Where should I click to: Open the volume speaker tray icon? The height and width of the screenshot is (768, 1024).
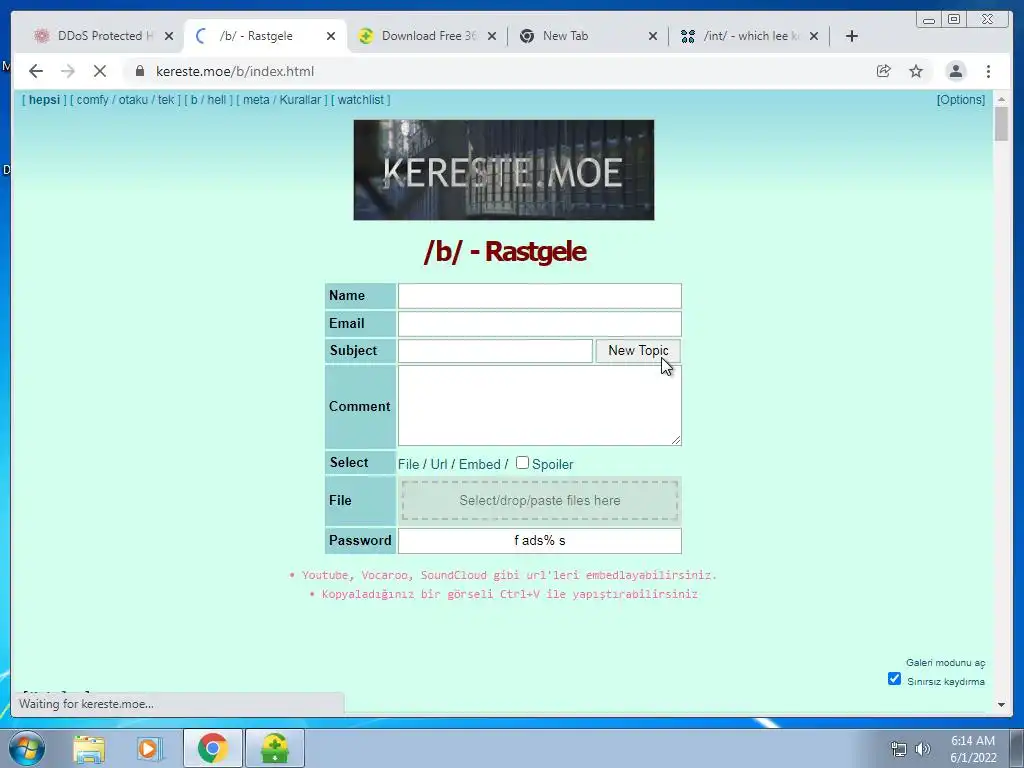coord(922,749)
